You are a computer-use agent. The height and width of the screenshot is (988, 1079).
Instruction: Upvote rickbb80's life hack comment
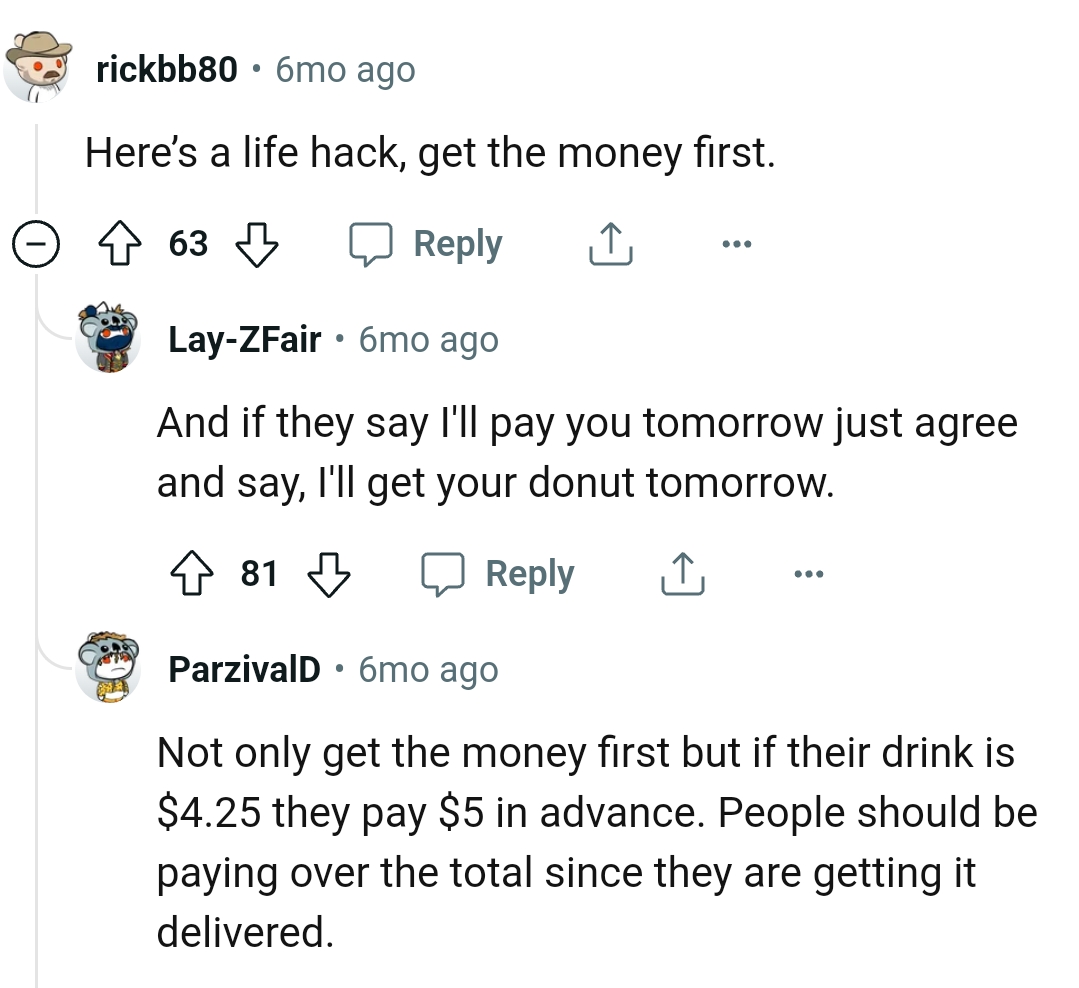click(x=121, y=243)
